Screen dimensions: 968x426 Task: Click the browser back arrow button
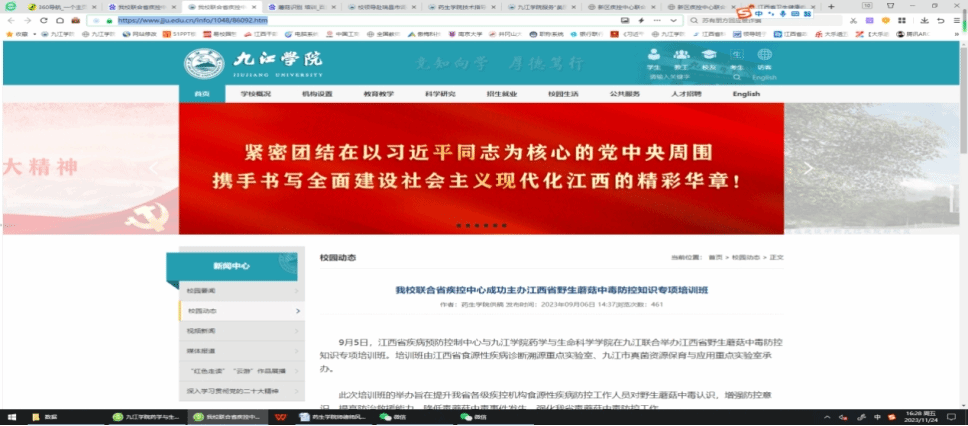coord(9,20)
